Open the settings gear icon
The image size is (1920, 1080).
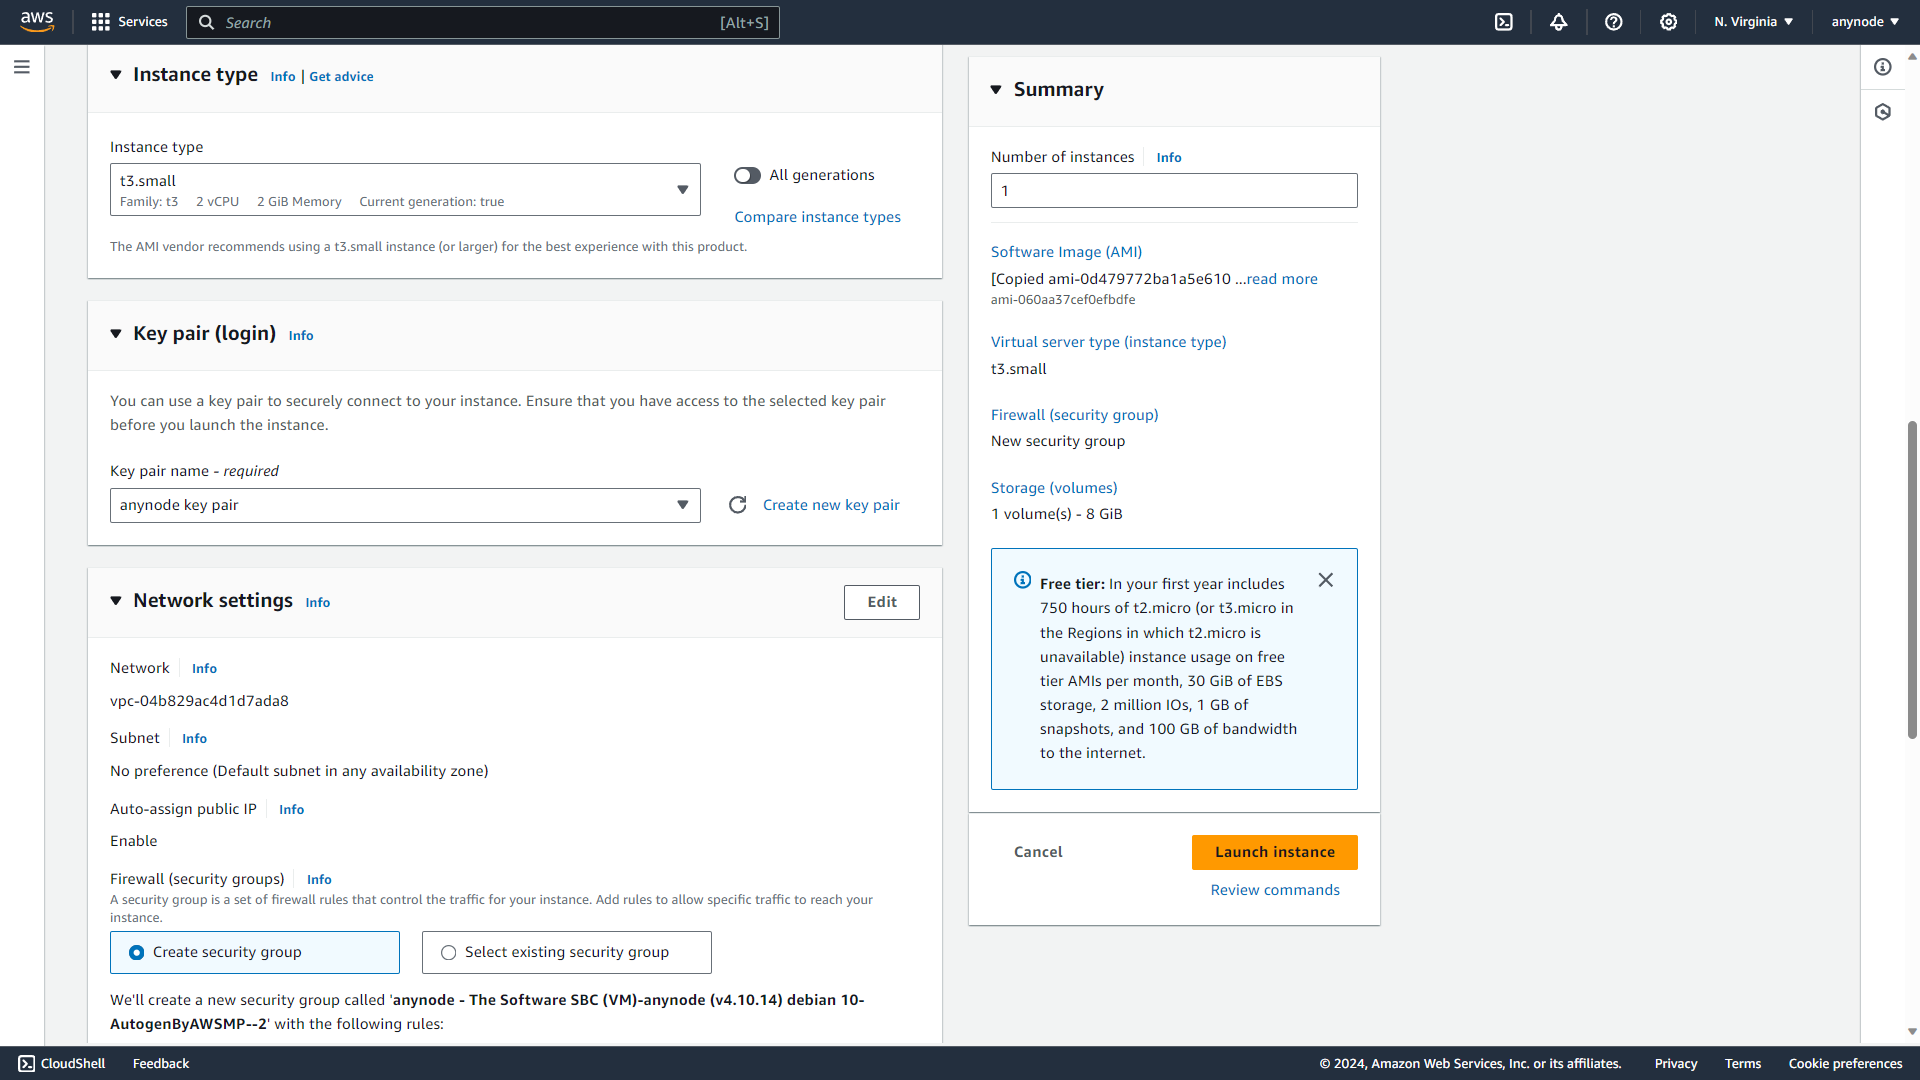(1668, 21)
